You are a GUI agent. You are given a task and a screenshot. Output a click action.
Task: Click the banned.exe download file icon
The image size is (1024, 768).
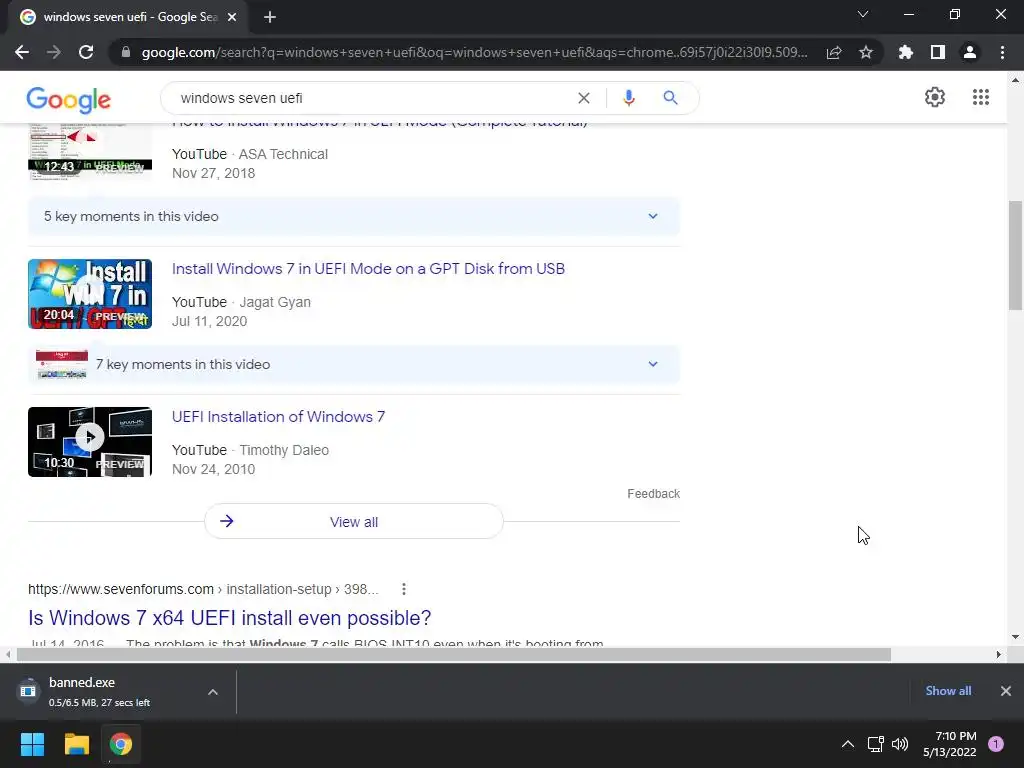(28, 691)
